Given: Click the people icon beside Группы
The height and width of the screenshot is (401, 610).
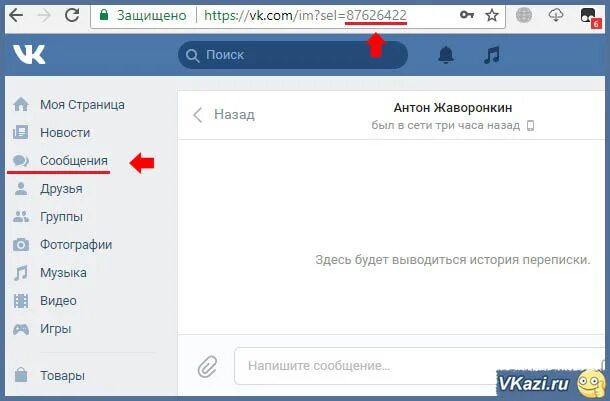Looking at the screenshot, I should [21, 216].
